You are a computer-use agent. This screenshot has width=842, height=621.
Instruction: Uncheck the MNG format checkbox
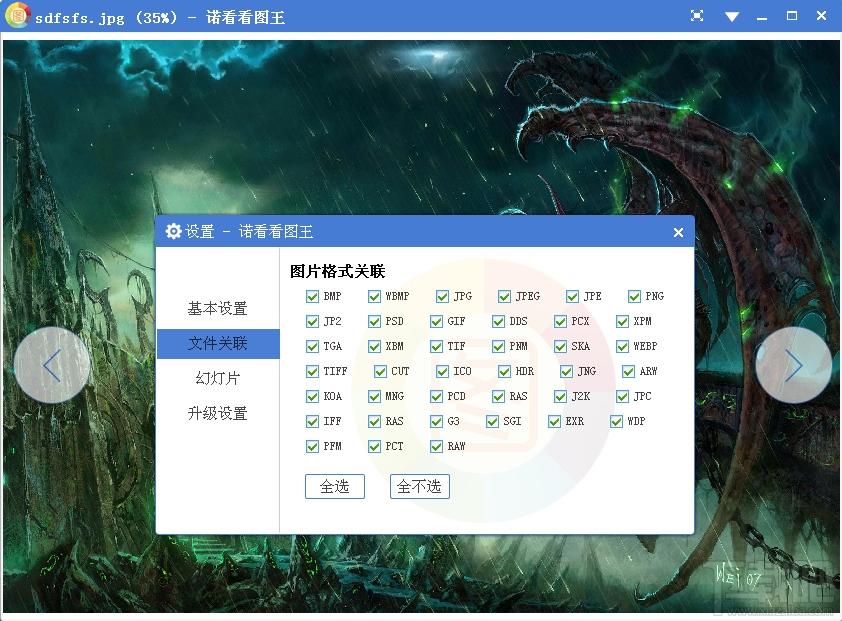pos(374,396)
